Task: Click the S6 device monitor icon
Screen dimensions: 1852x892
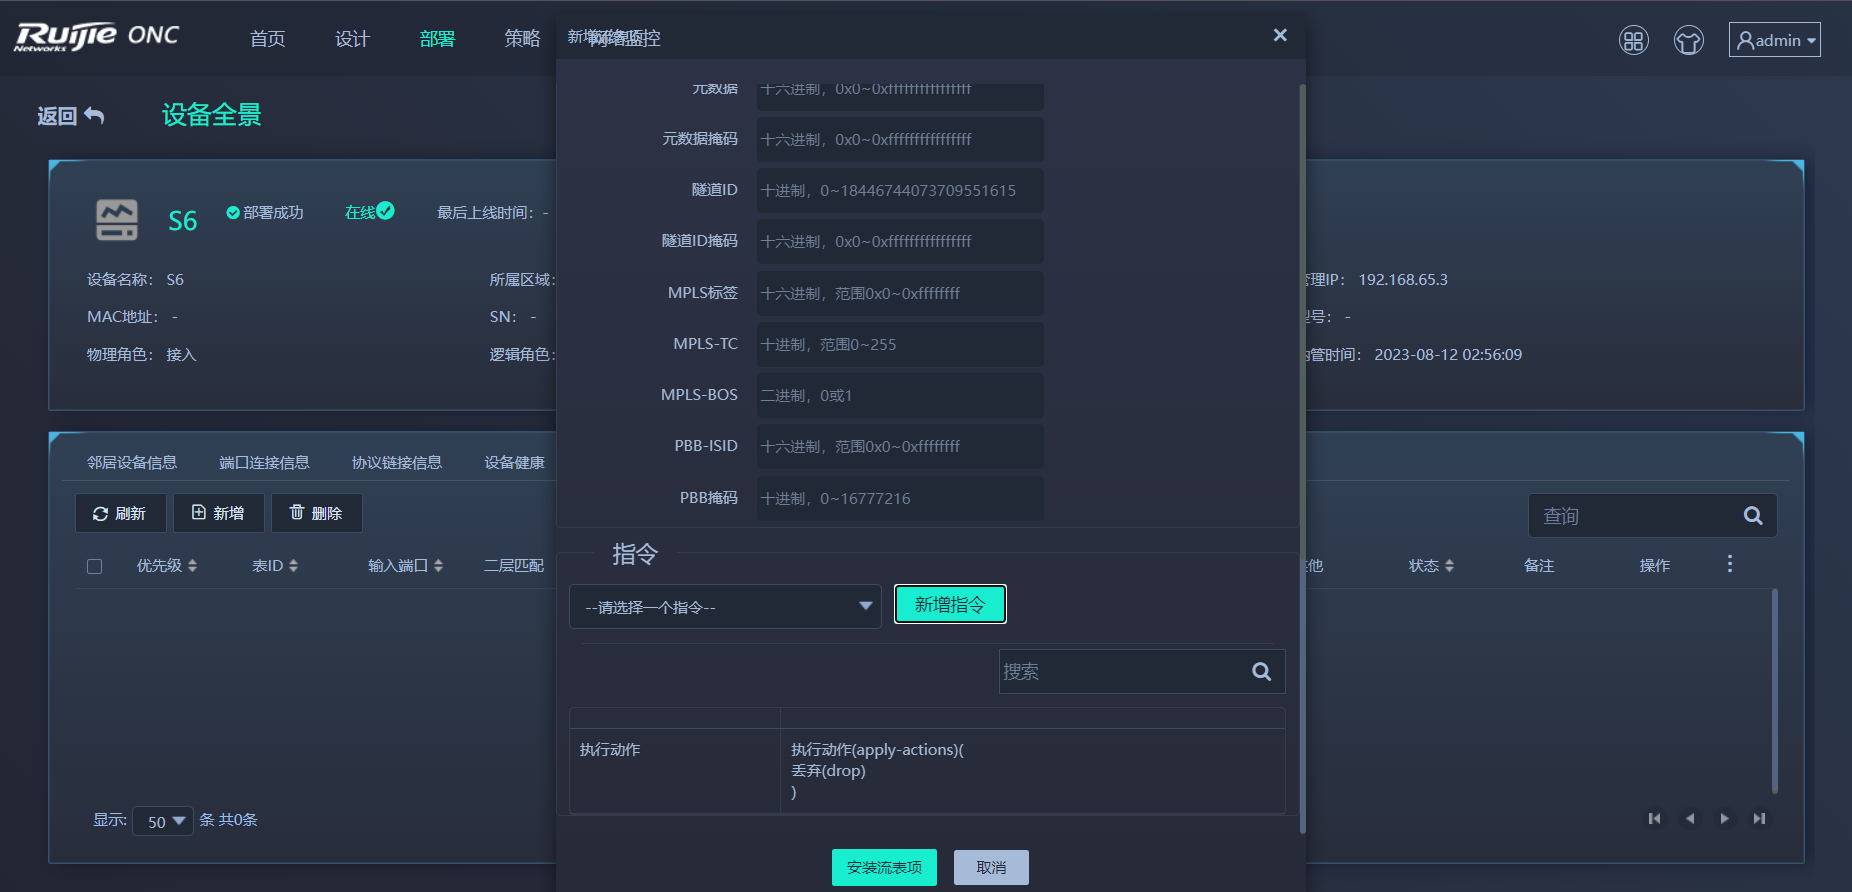Action: click(x=117, y=219)
